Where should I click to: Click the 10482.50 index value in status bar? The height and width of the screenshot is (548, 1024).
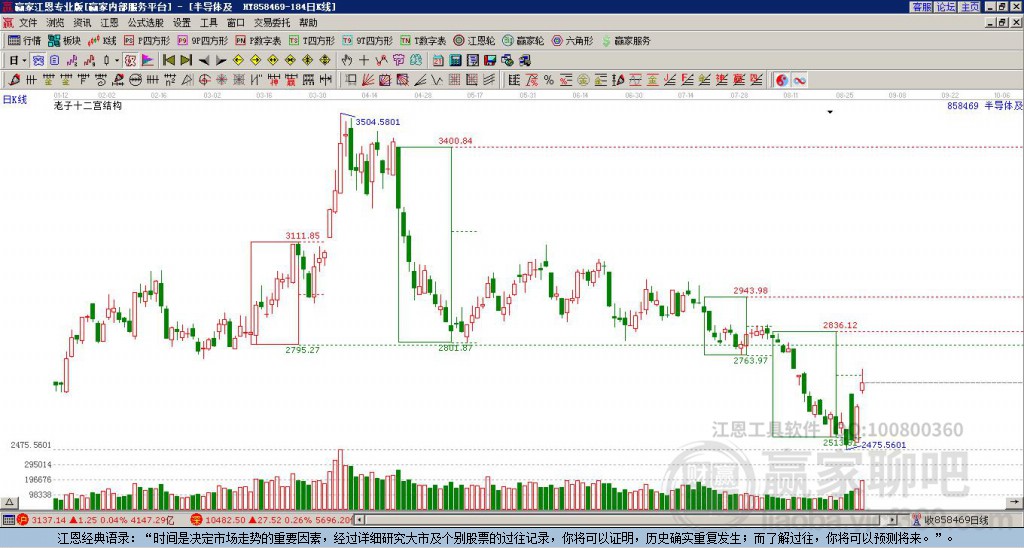(223, 520)
